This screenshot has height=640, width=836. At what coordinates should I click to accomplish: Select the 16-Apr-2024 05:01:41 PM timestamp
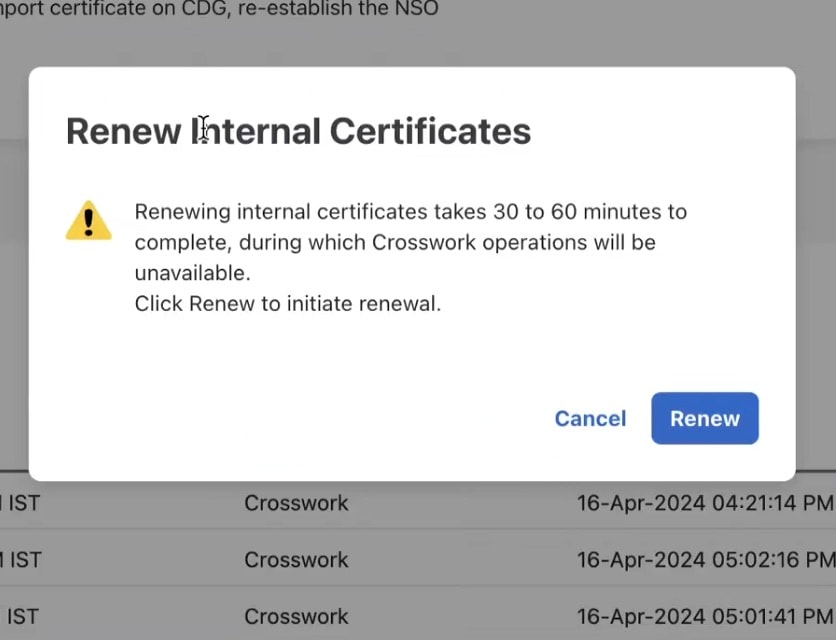[705, 616]
